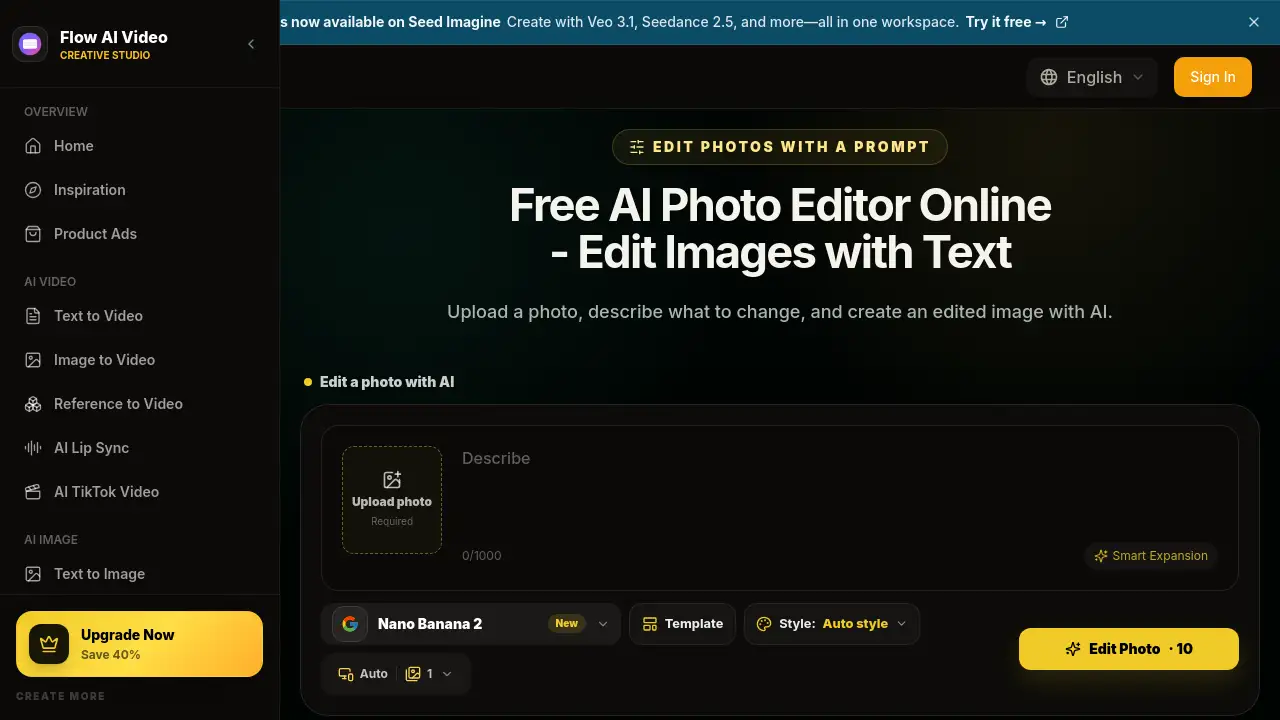Go to Product Ads in sidebar

[139, 234]
